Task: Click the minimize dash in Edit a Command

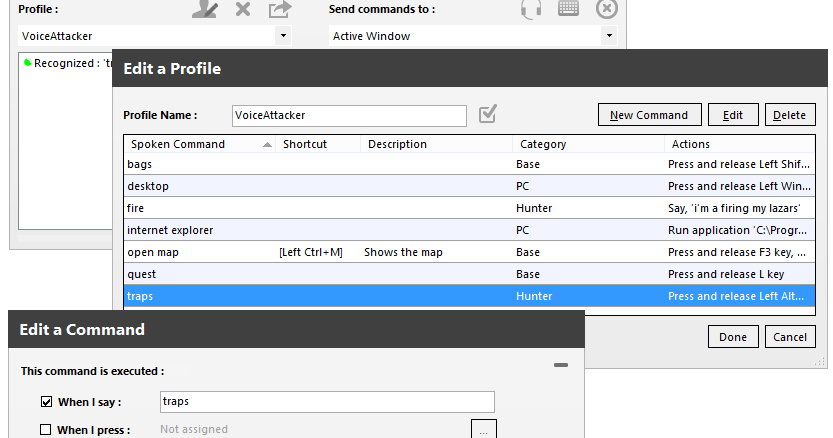Action: coord(561,365)
